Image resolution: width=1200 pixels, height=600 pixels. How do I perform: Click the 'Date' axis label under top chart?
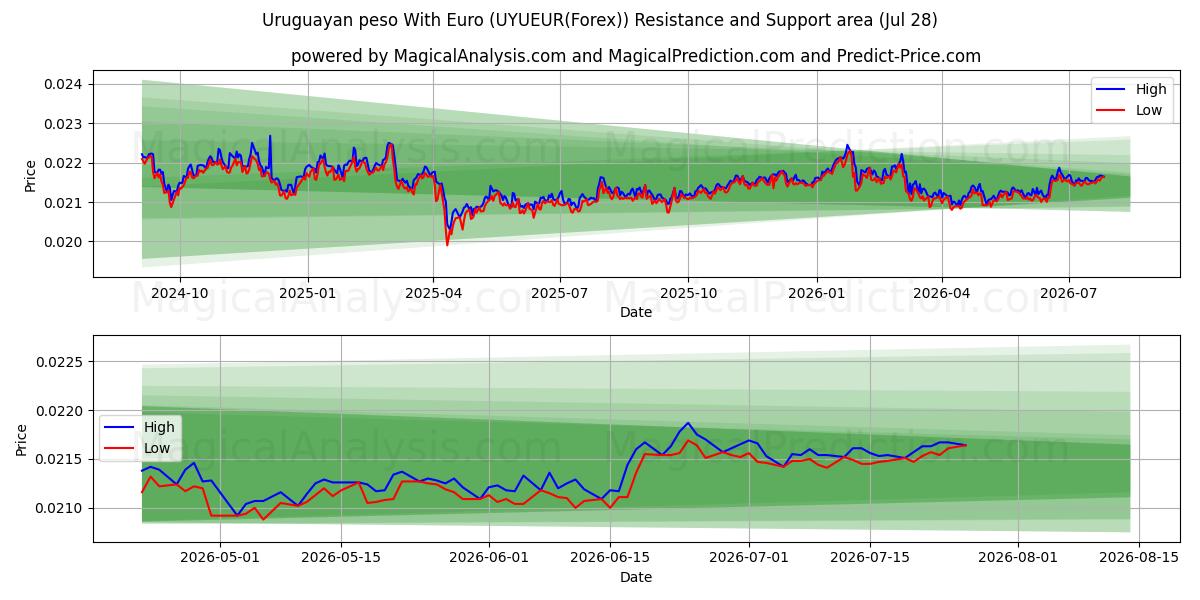click(636, 312)
